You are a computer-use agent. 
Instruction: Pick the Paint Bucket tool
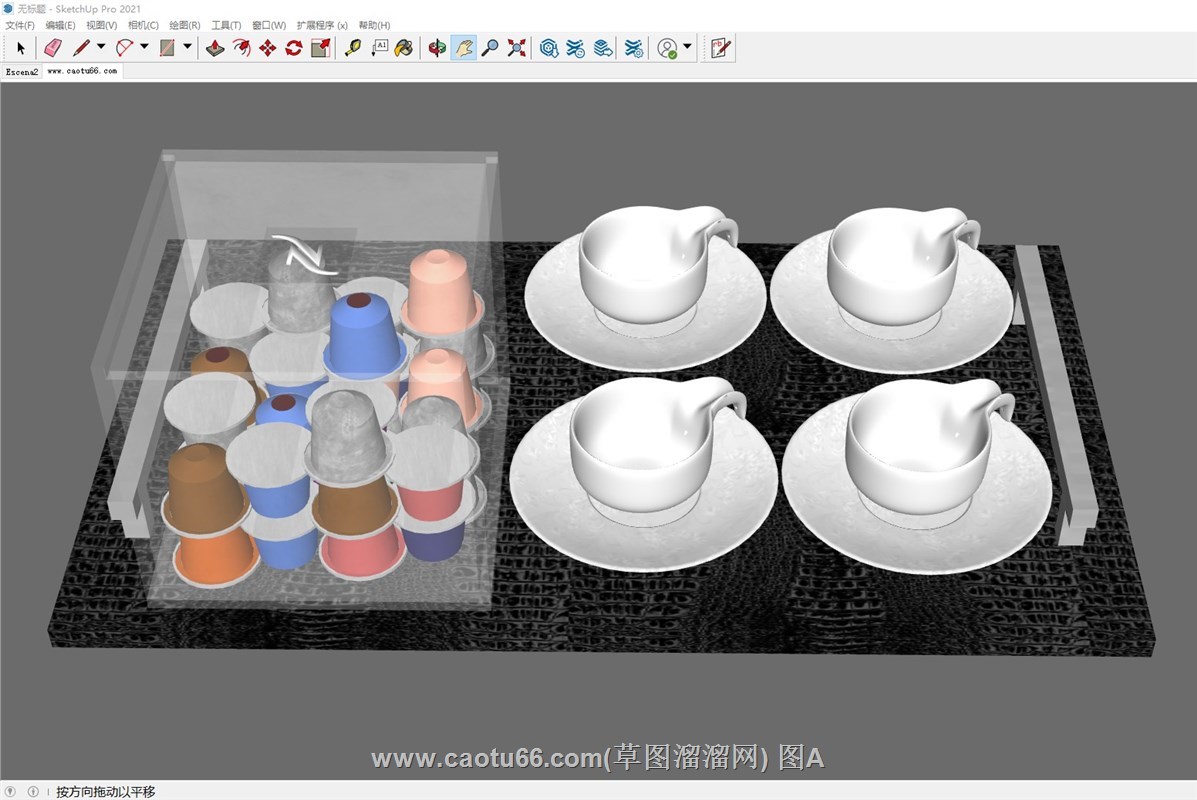click(x=404, y=48)
